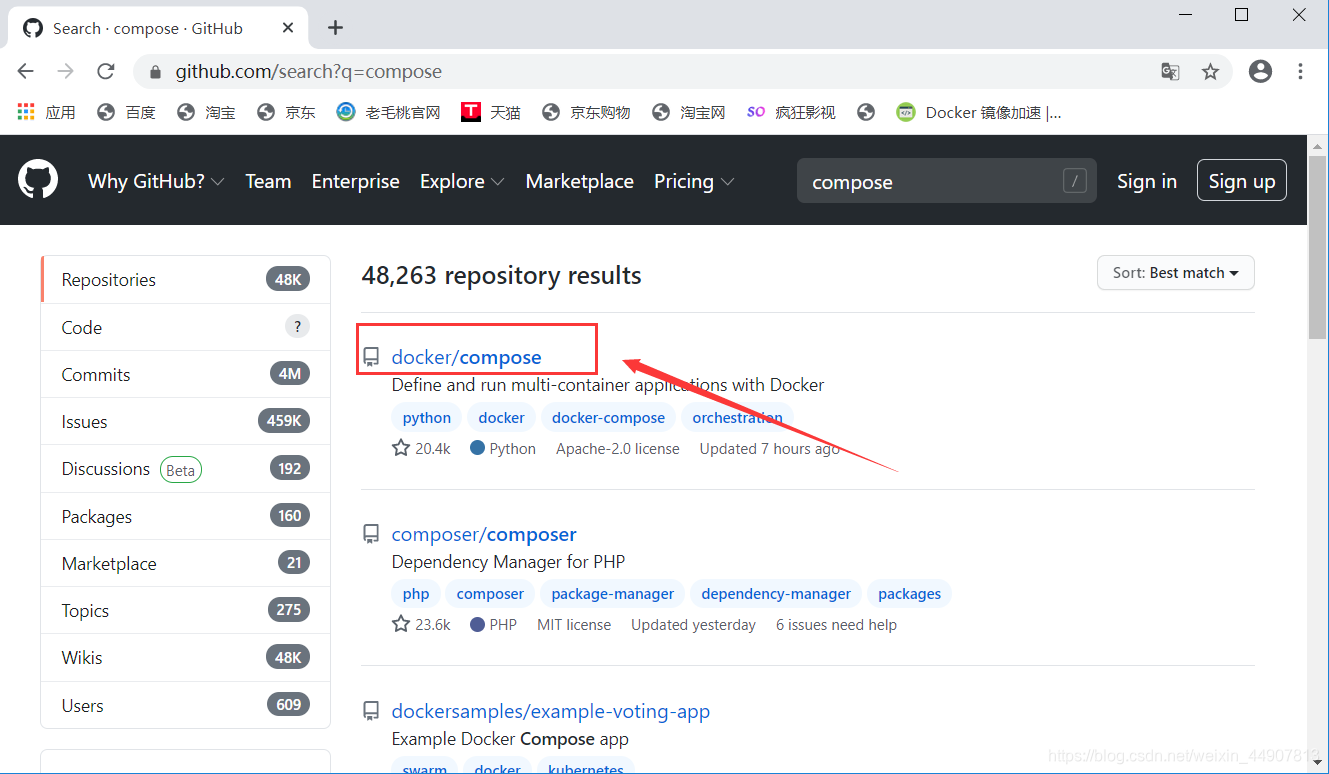This screenshot has width=1329, height=774.
Task: Close the Search compose GitHub tab
Action: pyautogui.click(x=288, y=28)
